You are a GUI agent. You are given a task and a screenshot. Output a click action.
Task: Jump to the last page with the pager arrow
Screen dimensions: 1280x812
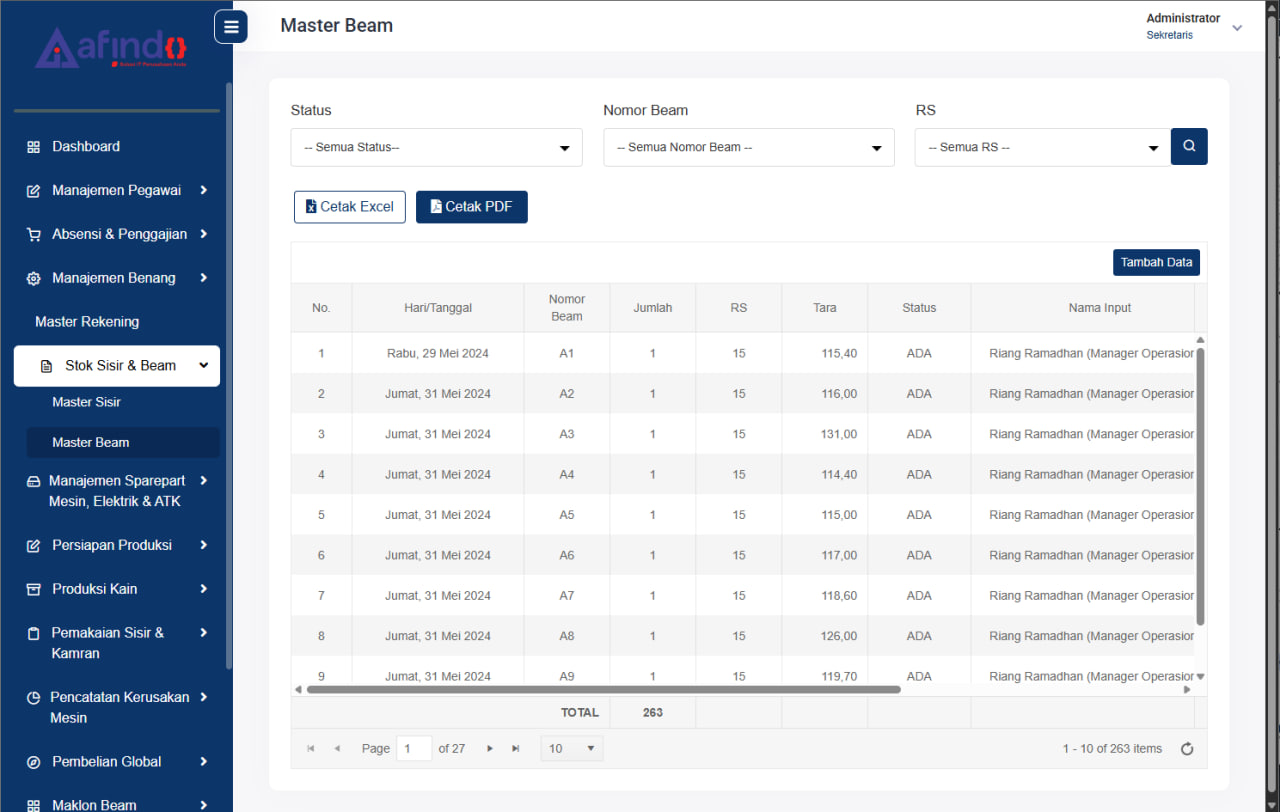516,748
